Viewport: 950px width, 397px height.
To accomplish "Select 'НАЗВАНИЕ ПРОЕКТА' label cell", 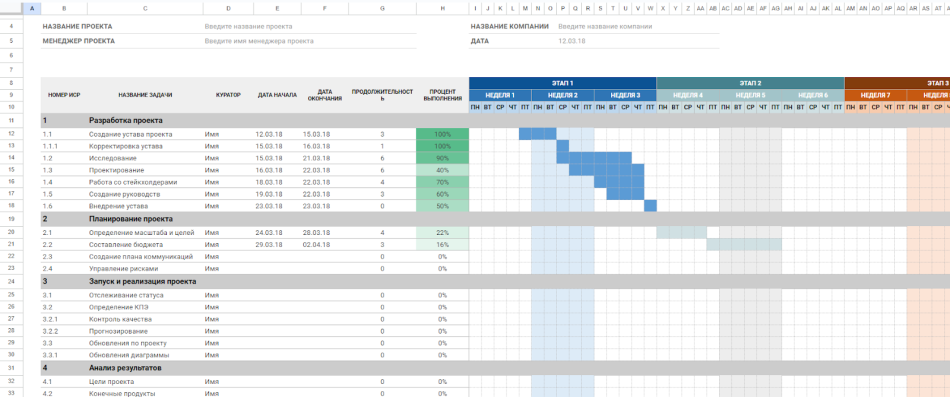I will click(x=77, y=27).
